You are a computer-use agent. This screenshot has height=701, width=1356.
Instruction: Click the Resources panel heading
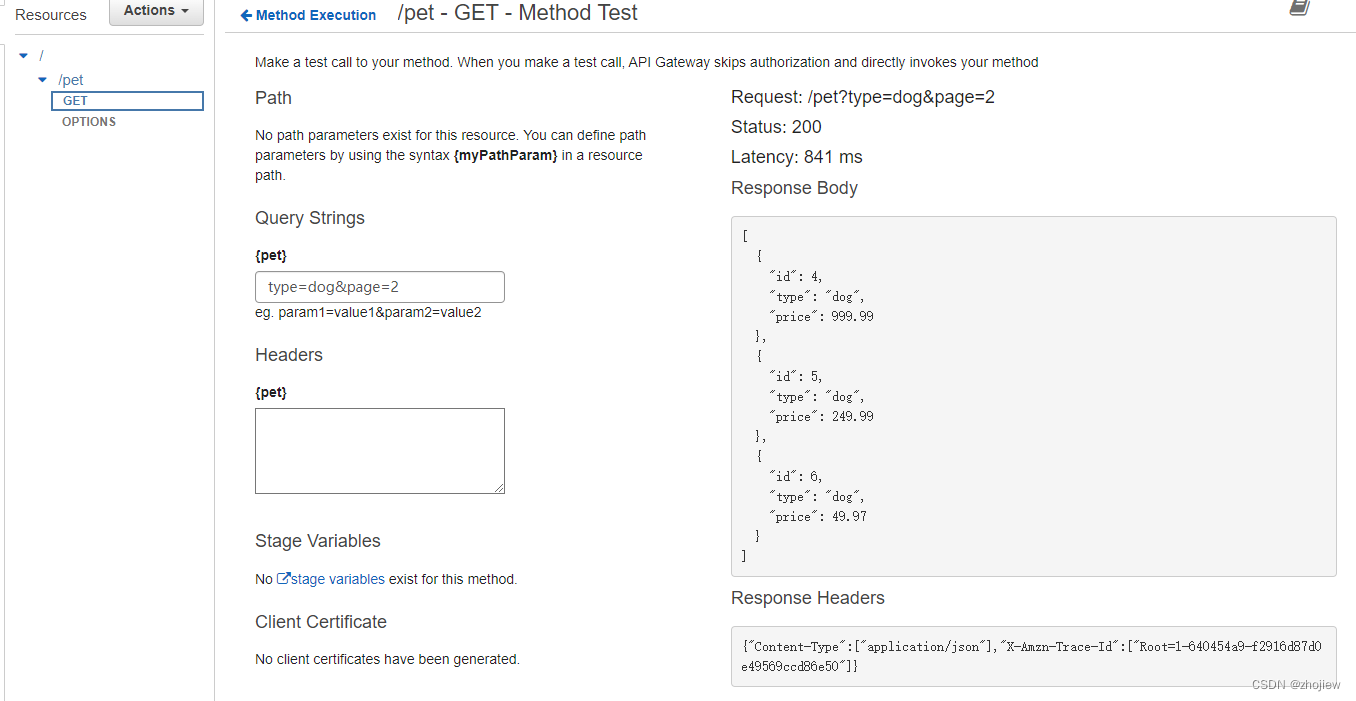pos(51,15)
